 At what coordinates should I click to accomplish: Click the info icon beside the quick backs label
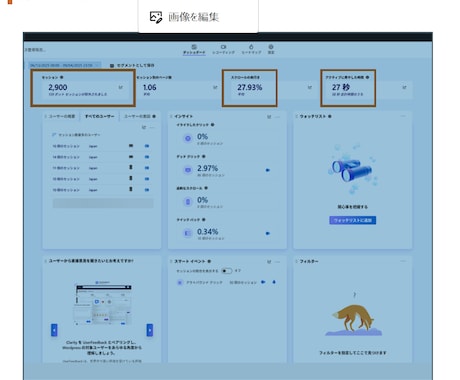(x=204, y=220)
